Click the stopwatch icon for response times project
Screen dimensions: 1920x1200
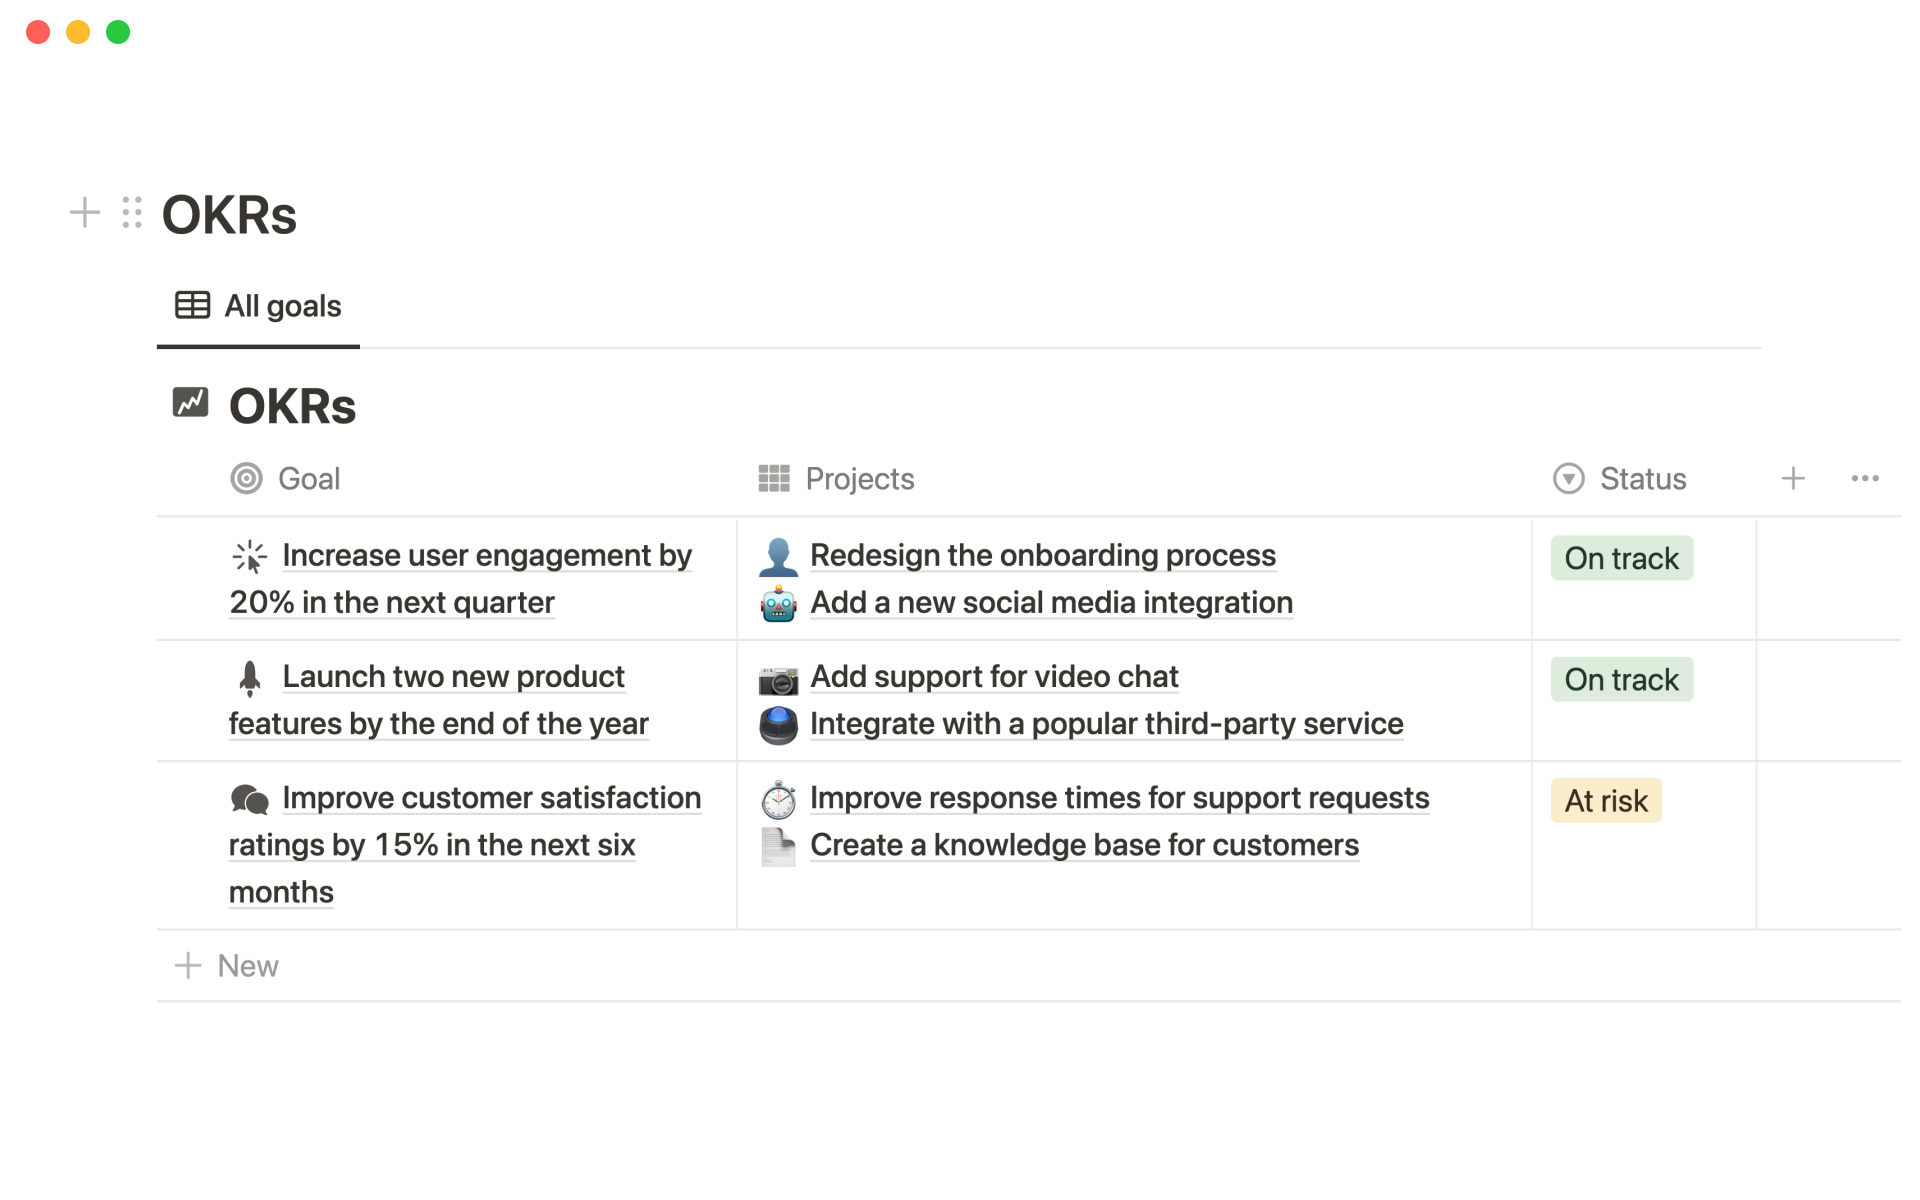pyautogui.click(x=778, y=800)
